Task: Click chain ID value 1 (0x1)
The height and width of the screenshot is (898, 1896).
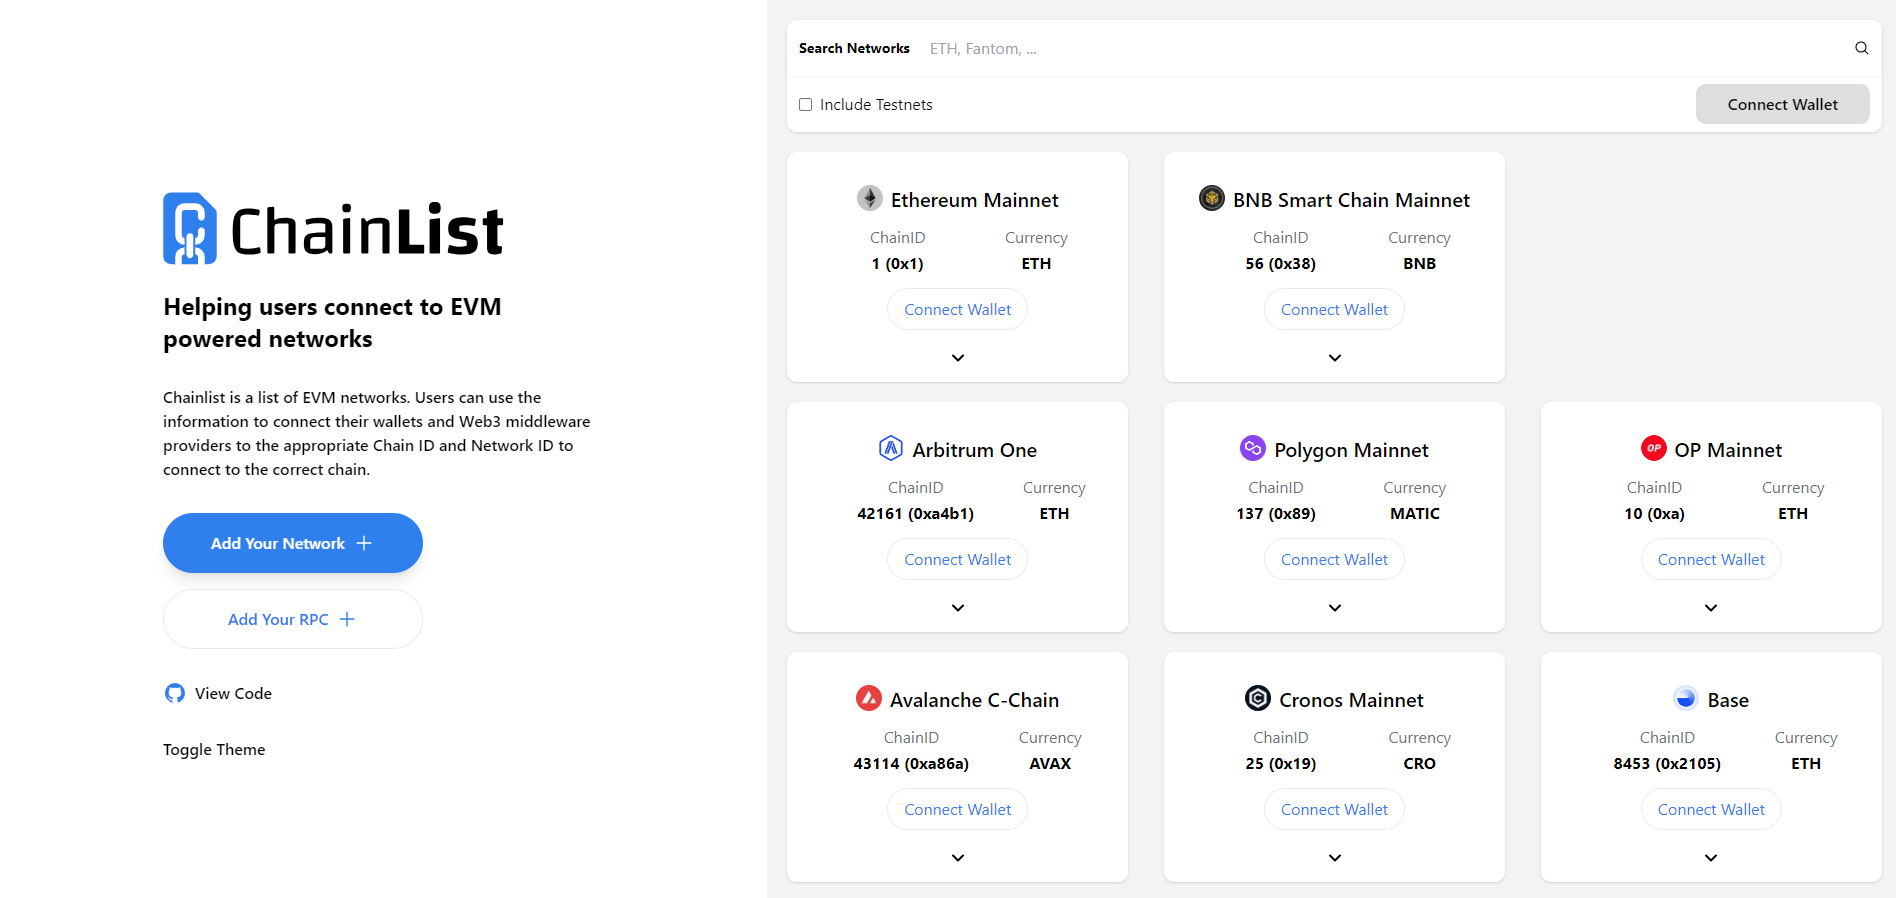Action: [897, 264]
